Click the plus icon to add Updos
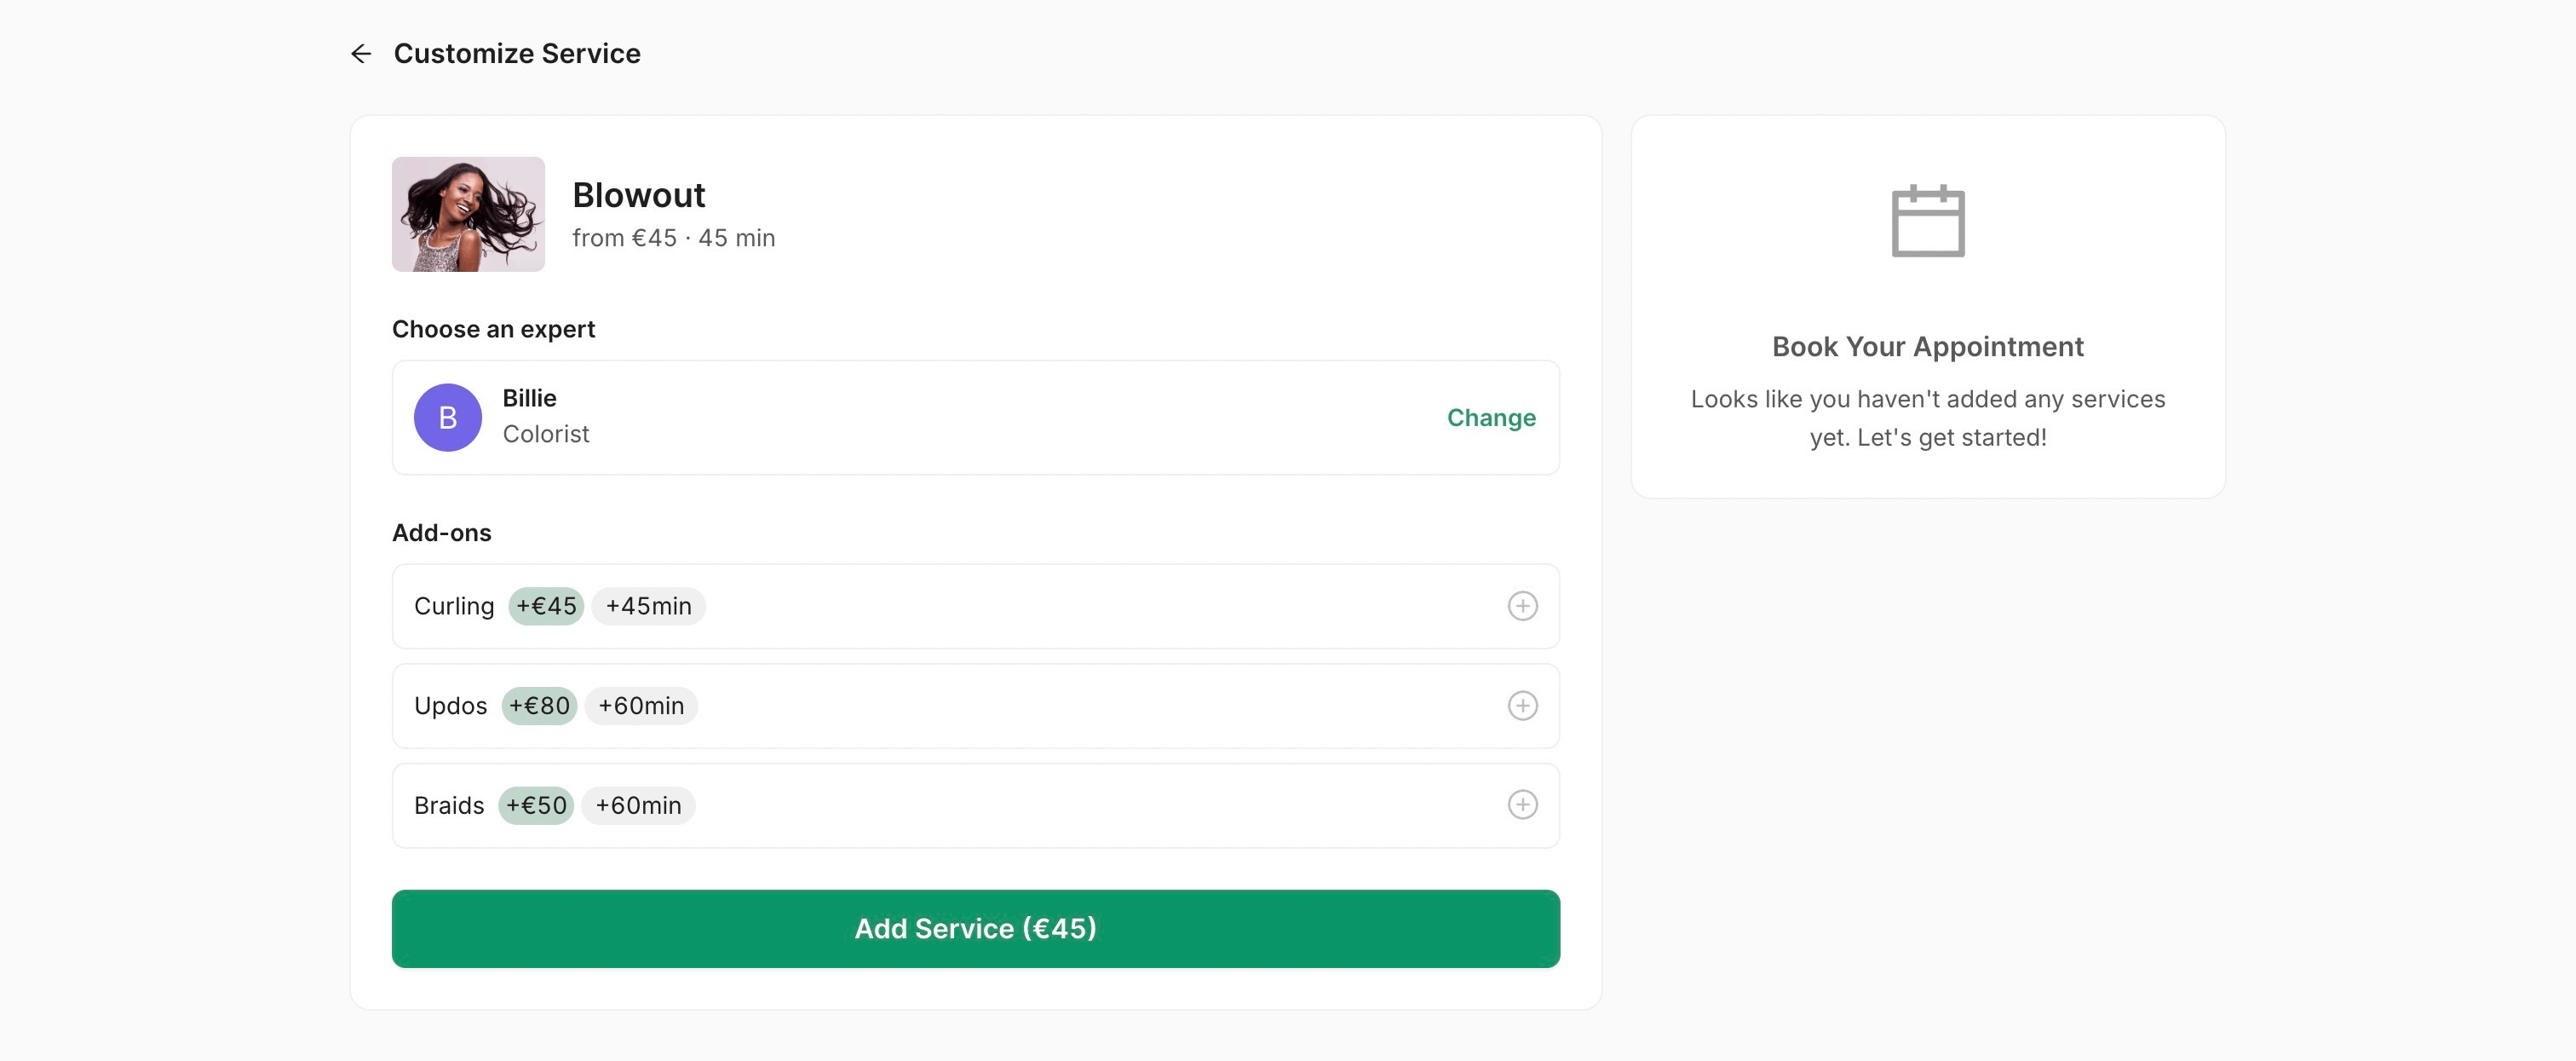 (1522, 705)
